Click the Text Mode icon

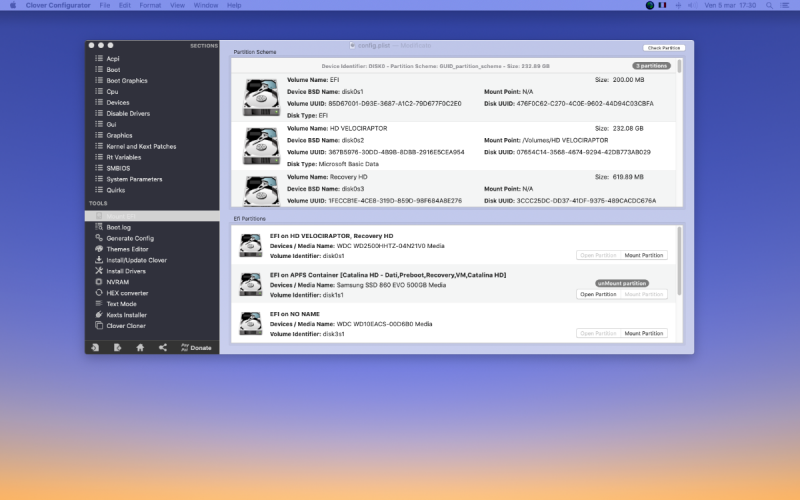click(99, 304)
